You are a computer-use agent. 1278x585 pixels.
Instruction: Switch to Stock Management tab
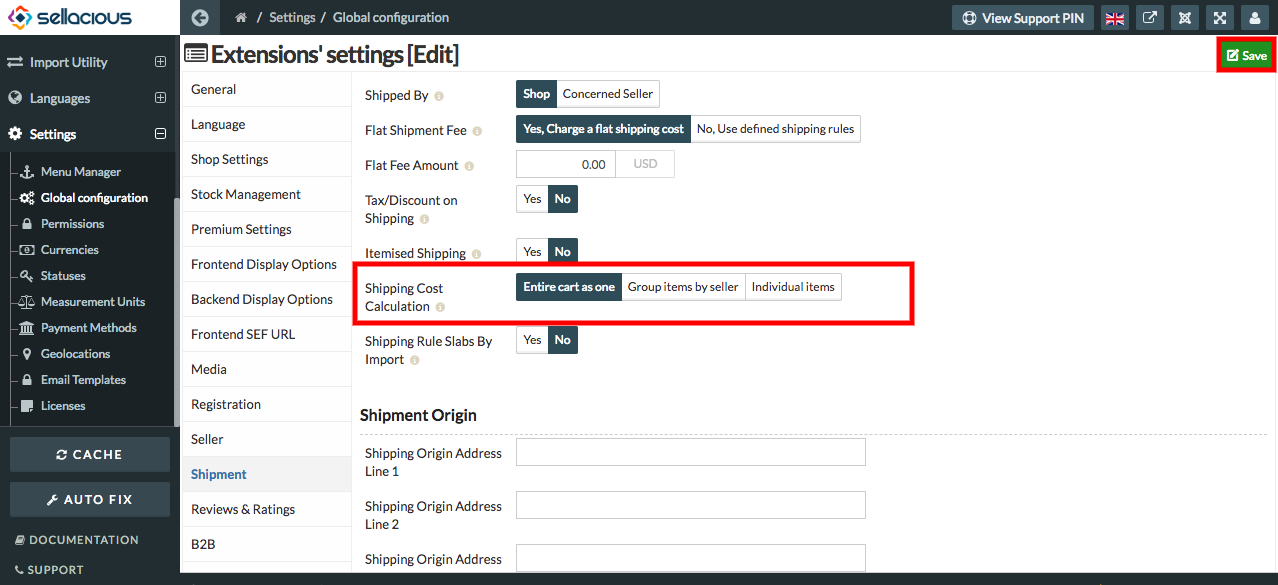click(266, 194)
